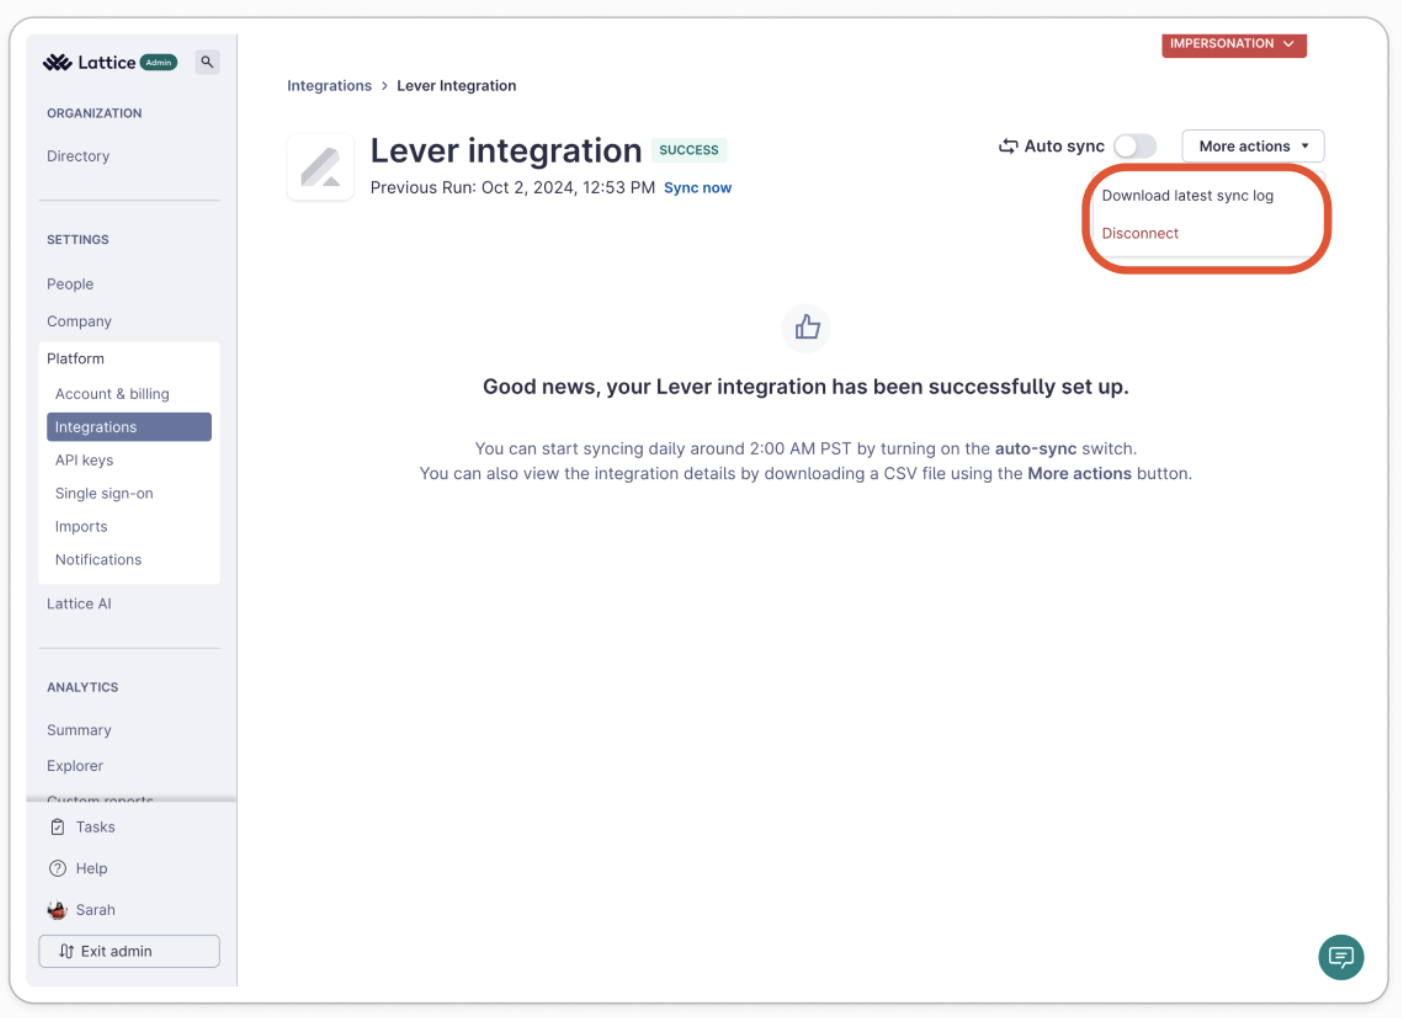
Task: Click the Lever integration page heading
Action: coord(506,151)
